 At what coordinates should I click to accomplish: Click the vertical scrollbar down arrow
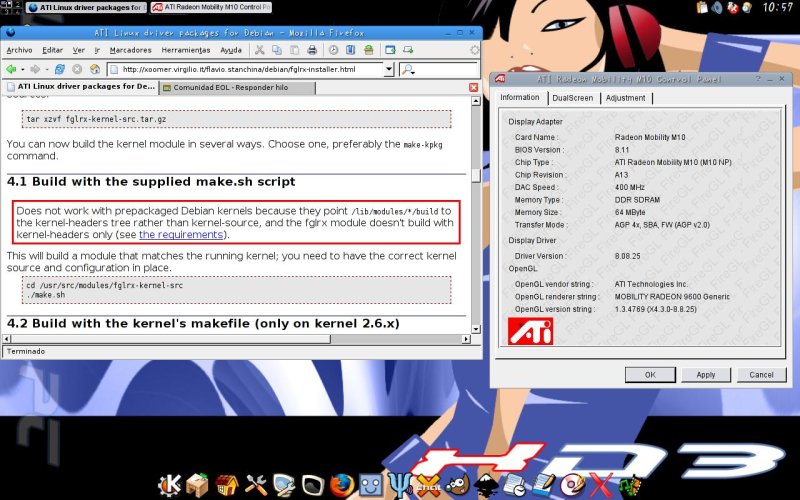476,329
